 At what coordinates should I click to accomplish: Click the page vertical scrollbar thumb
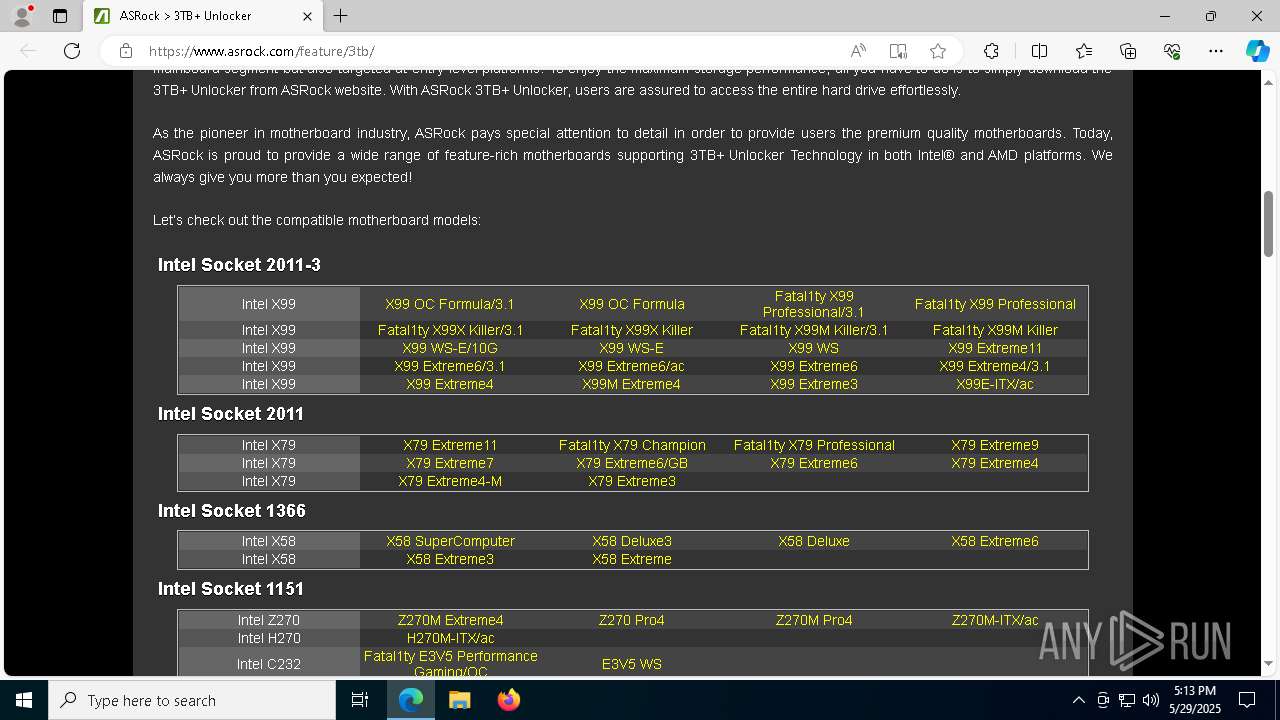(x=1268, y=224)
